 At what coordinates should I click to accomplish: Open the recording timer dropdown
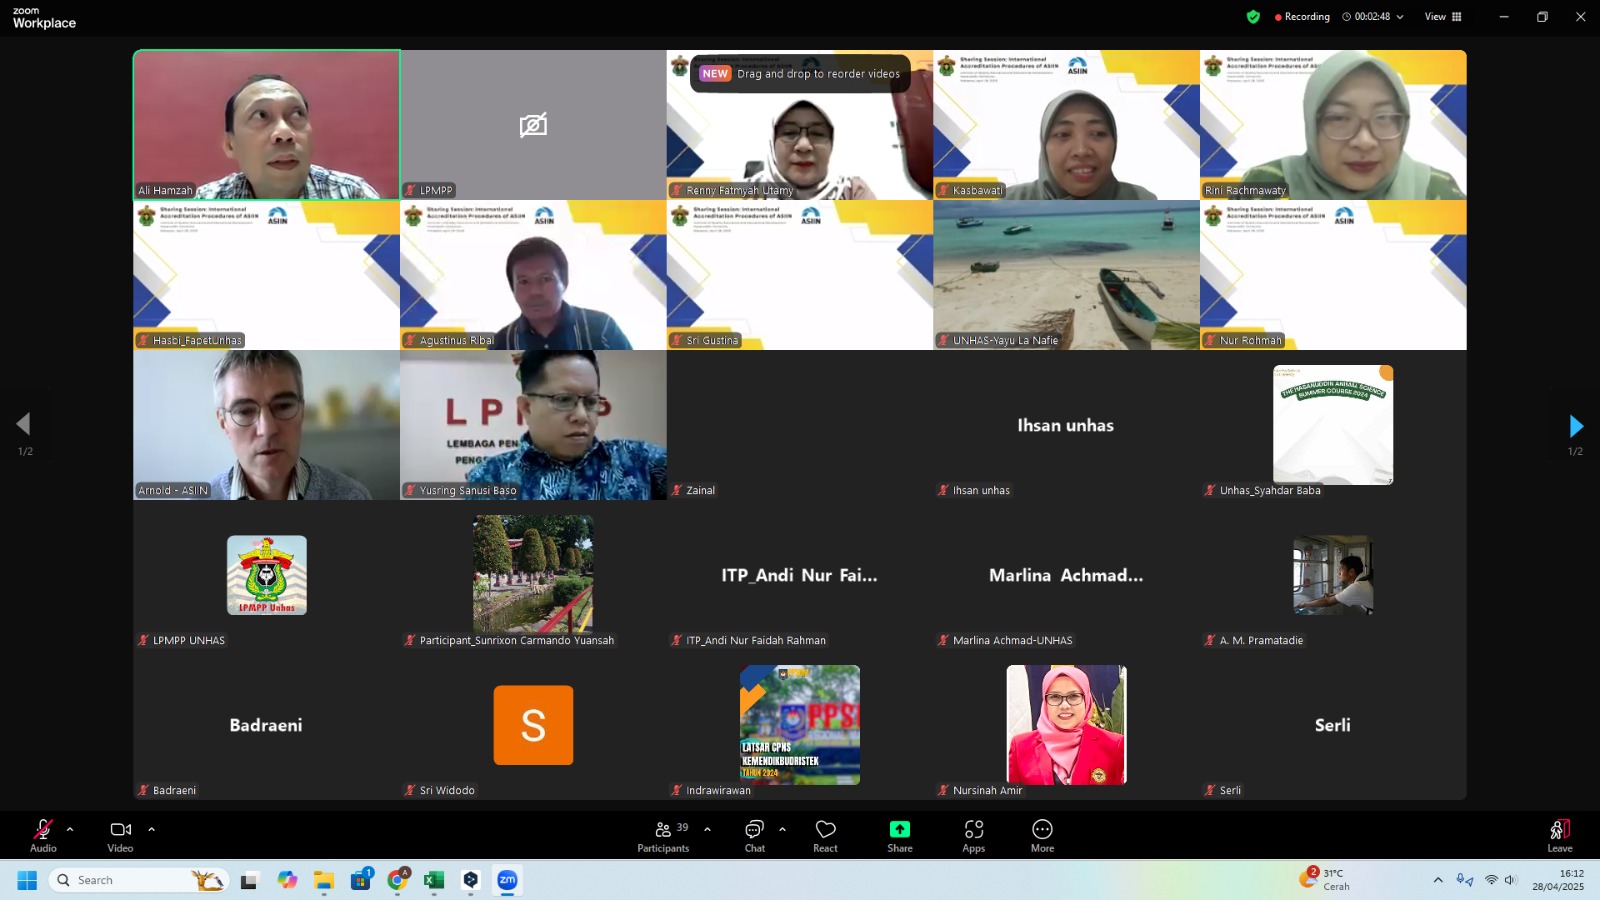pos(1400,17)
